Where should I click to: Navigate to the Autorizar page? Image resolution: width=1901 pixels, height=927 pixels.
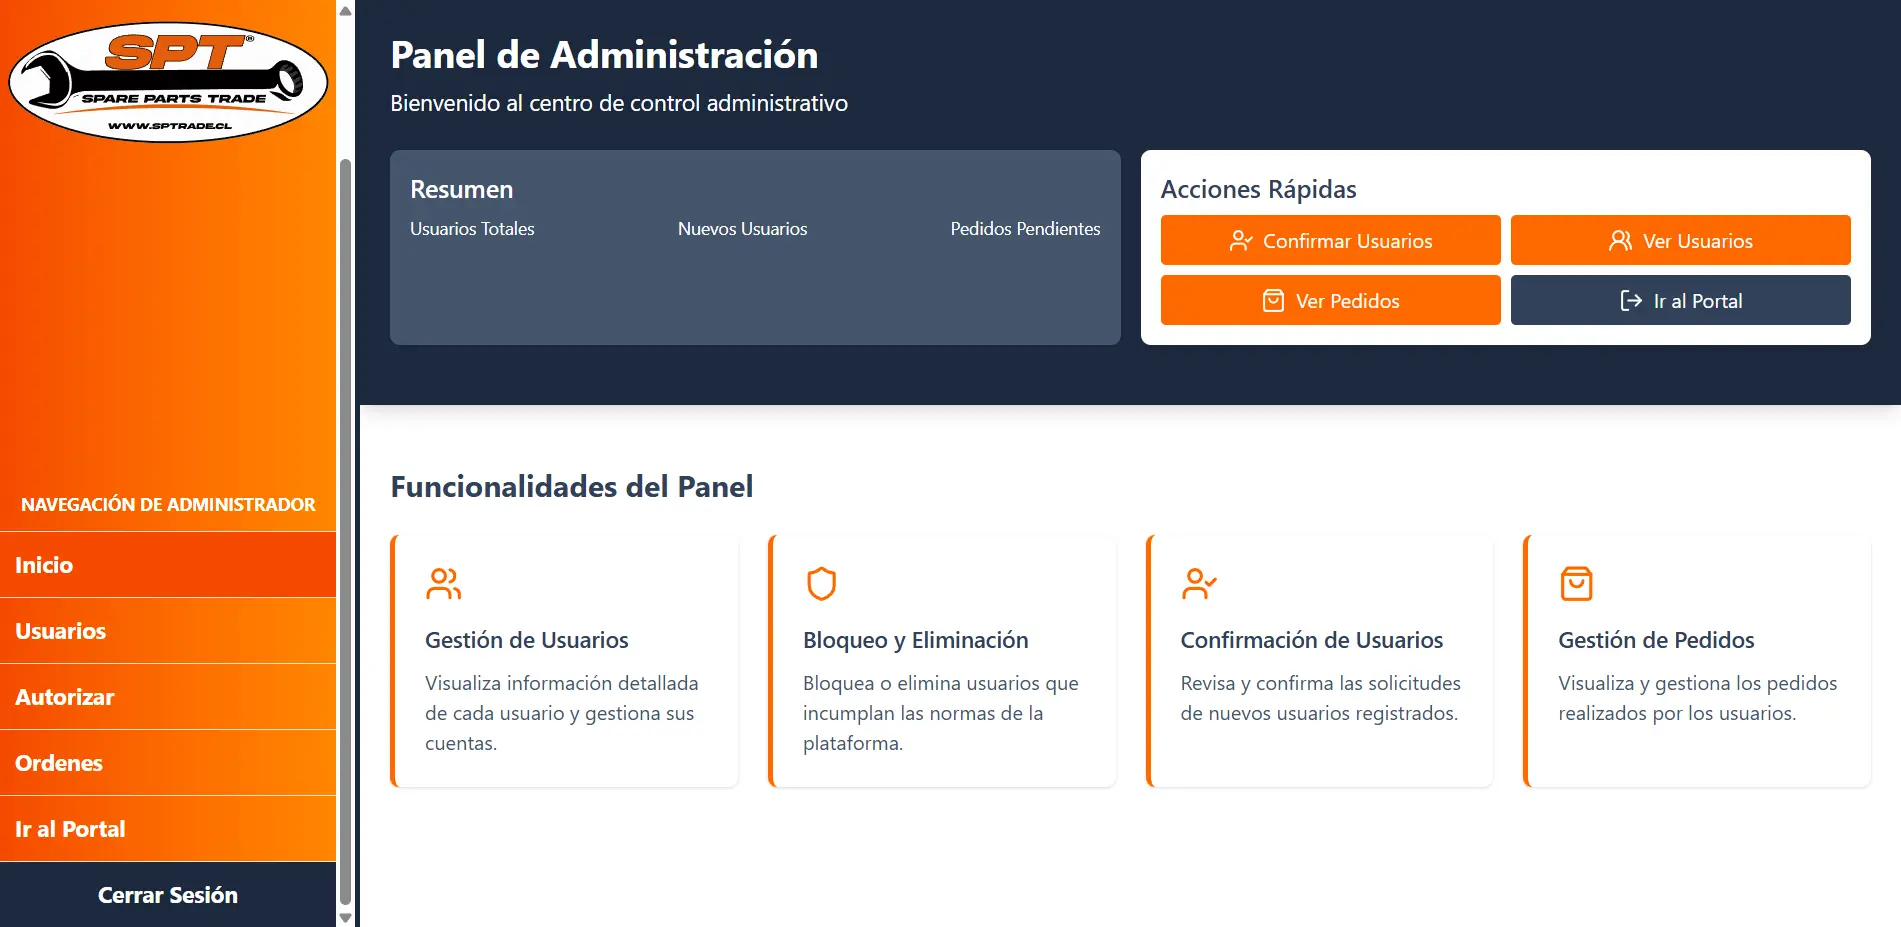click(x=65, y=697)
